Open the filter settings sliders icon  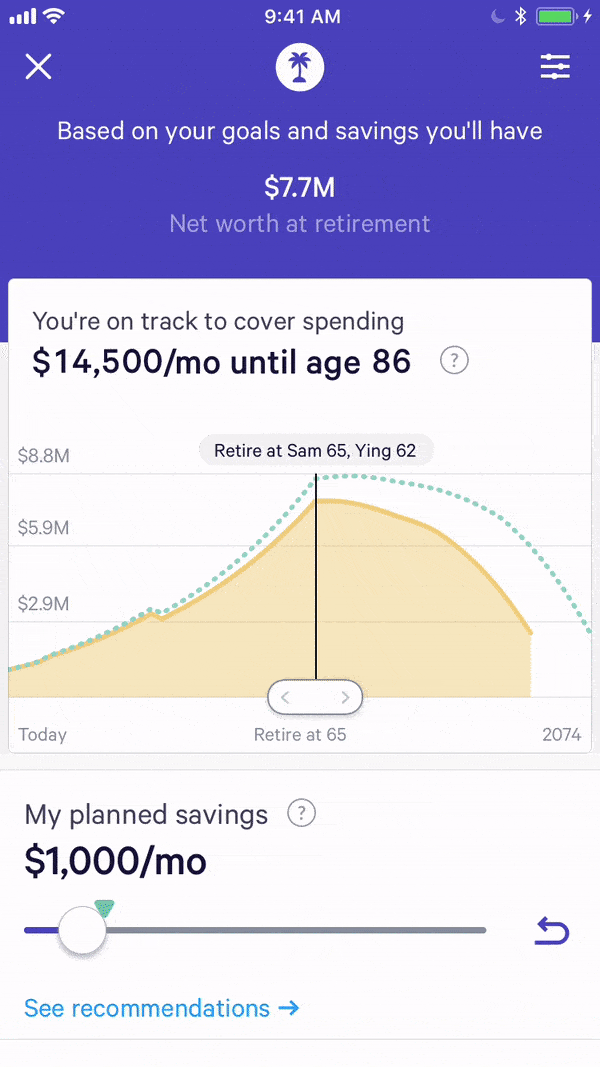555,67
